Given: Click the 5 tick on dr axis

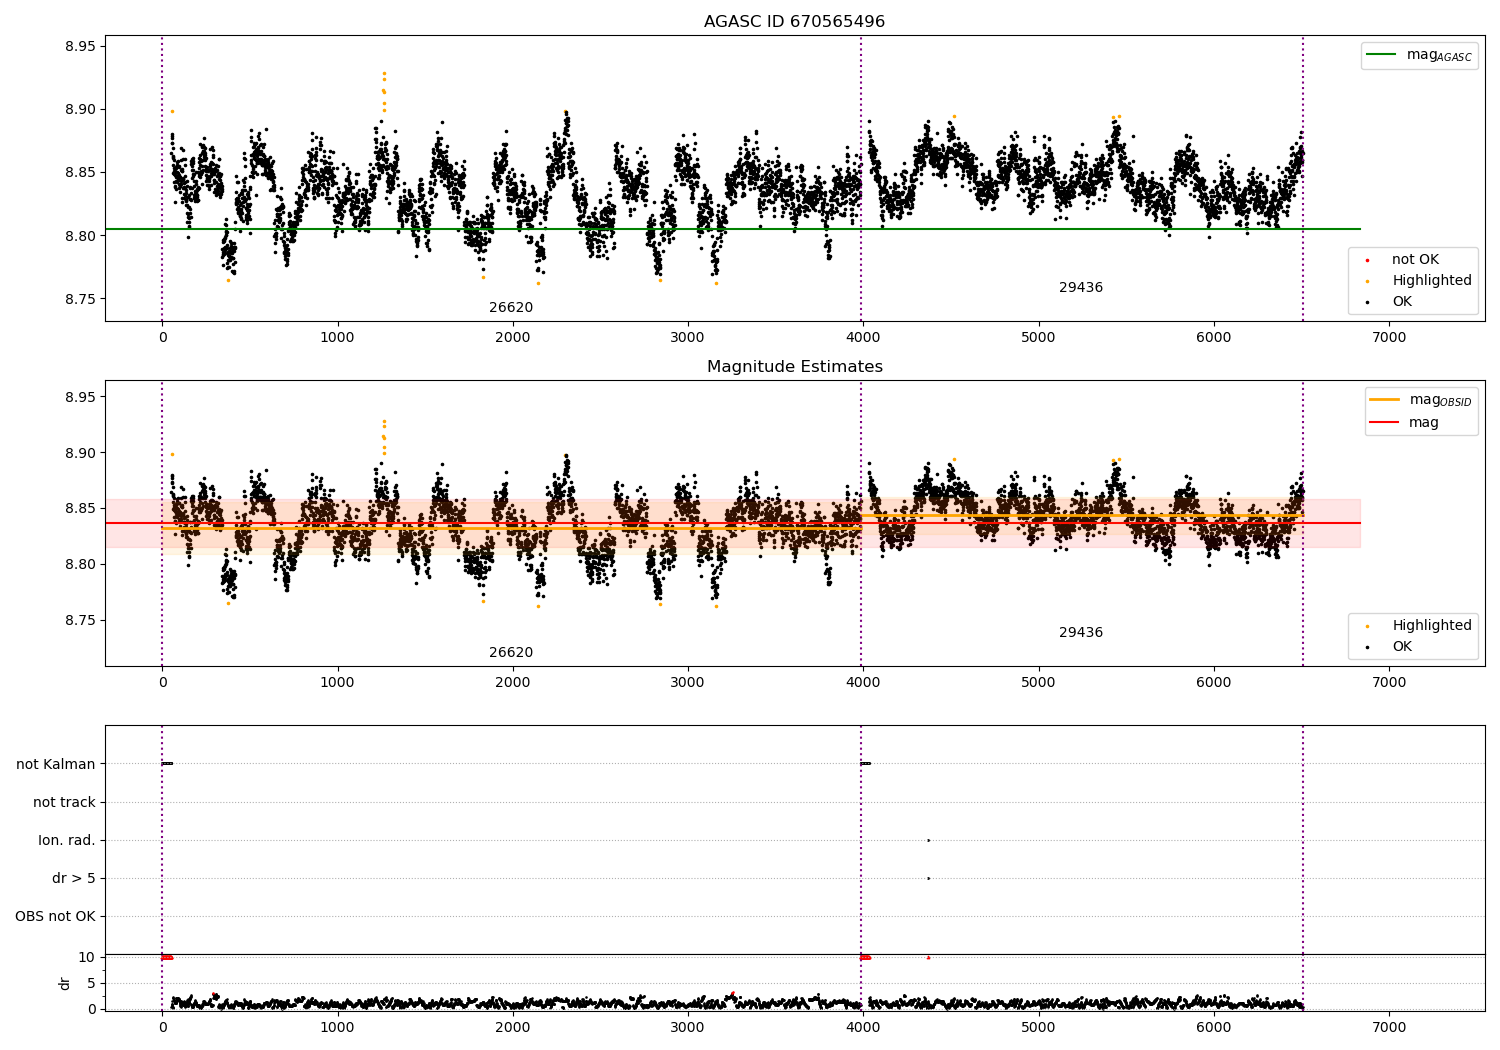Looking at the screenshot, I should [92, 983].
